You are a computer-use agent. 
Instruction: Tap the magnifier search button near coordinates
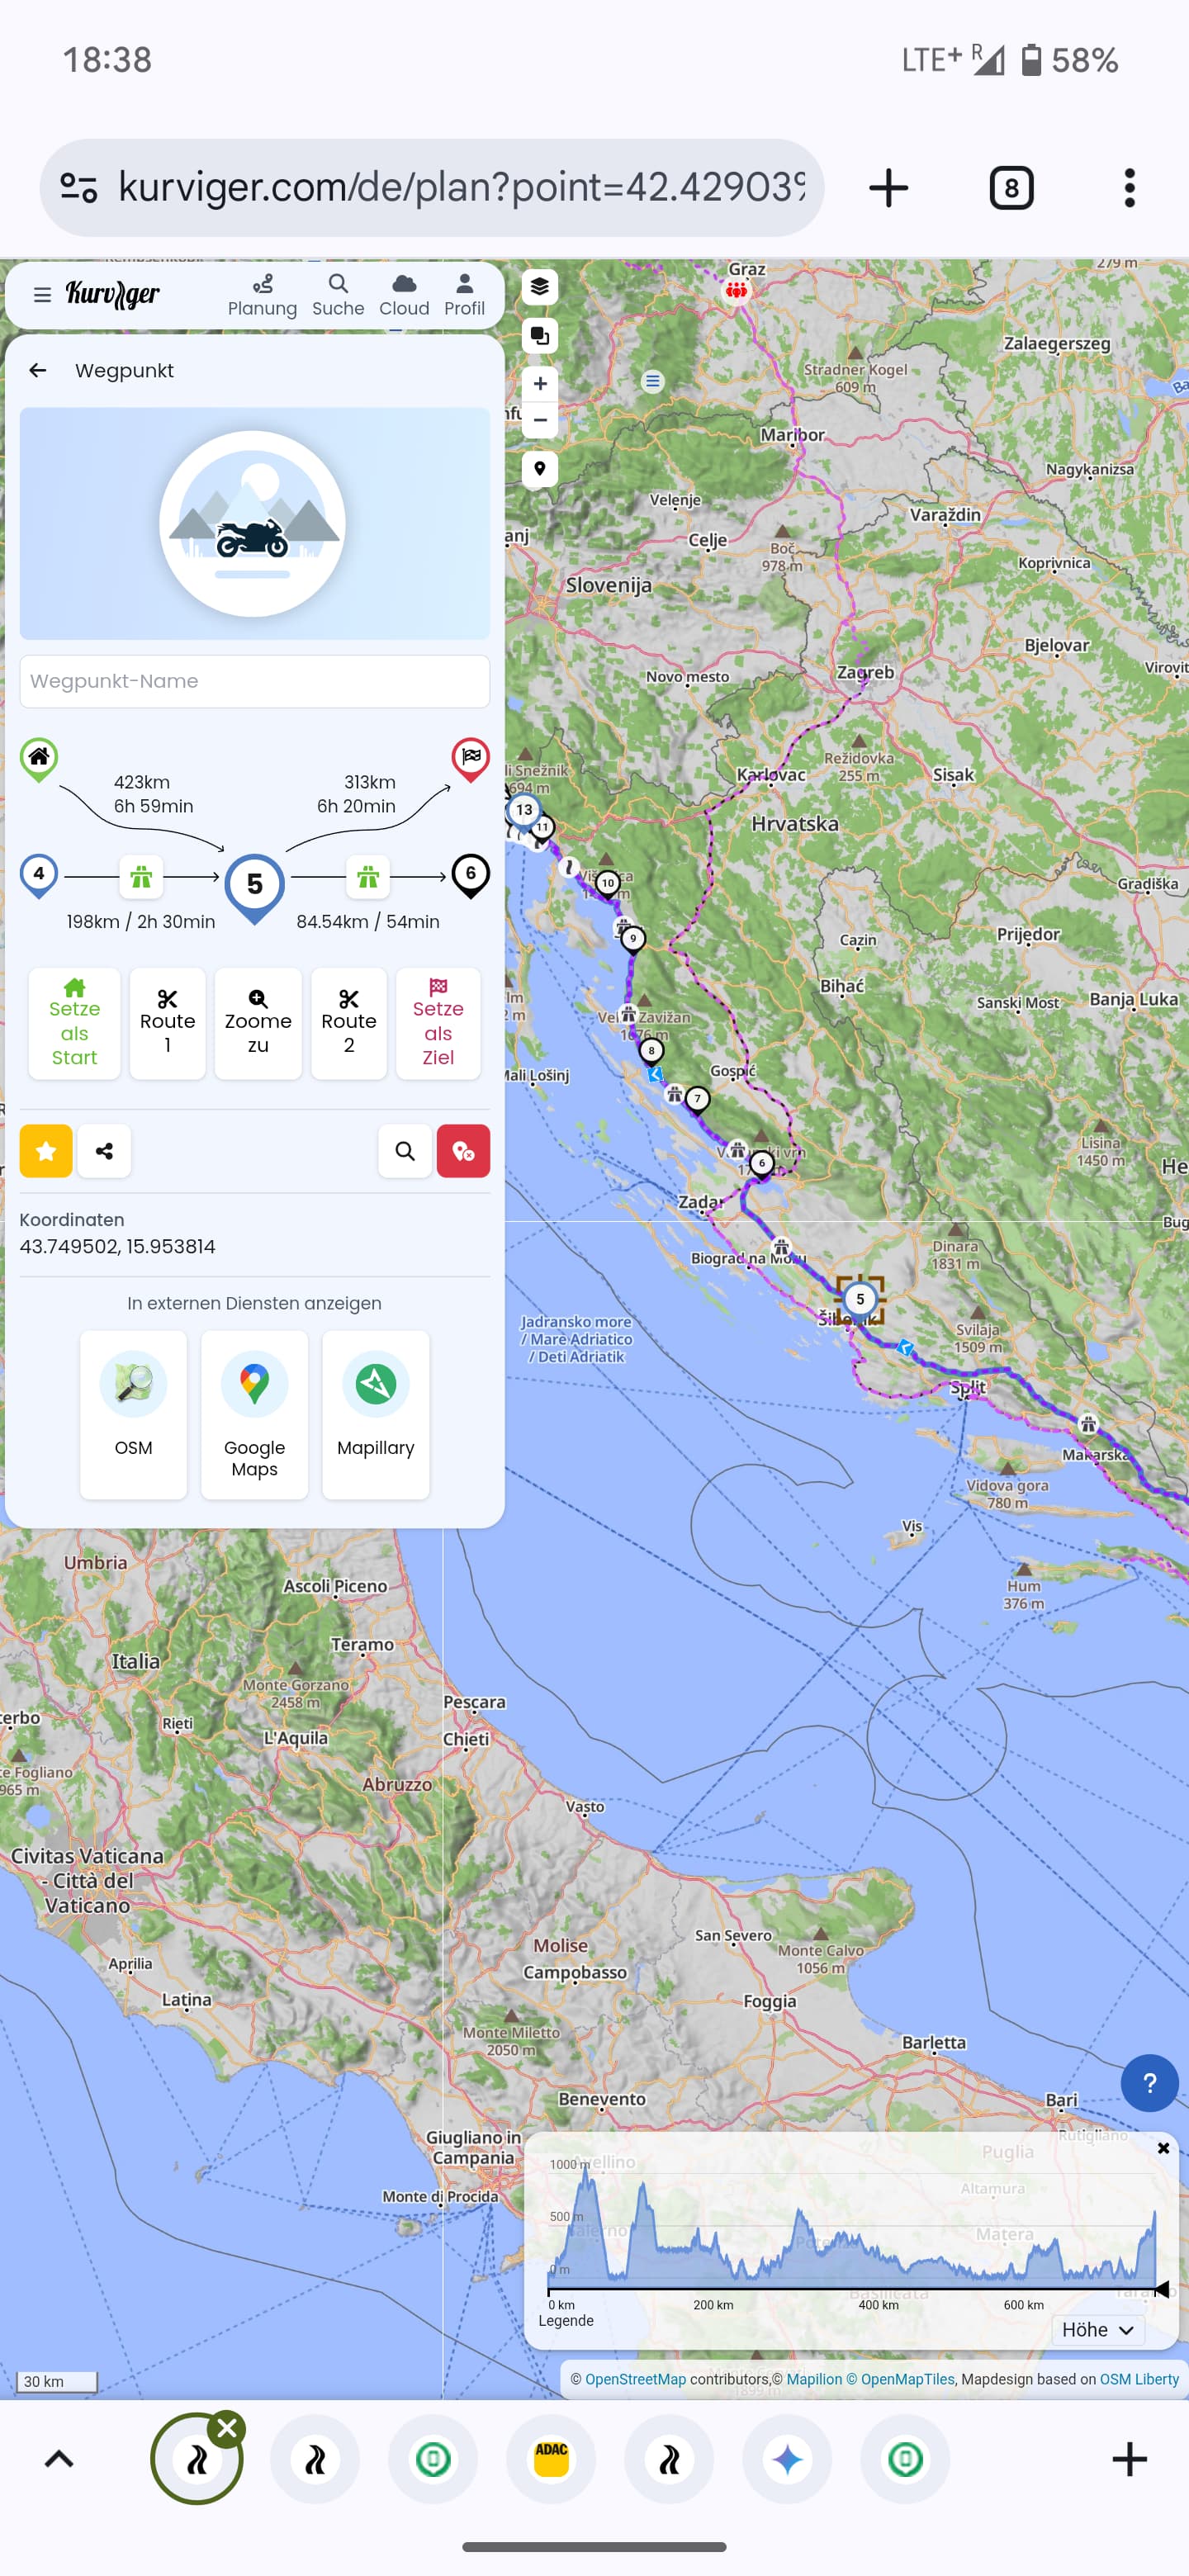405,1150
